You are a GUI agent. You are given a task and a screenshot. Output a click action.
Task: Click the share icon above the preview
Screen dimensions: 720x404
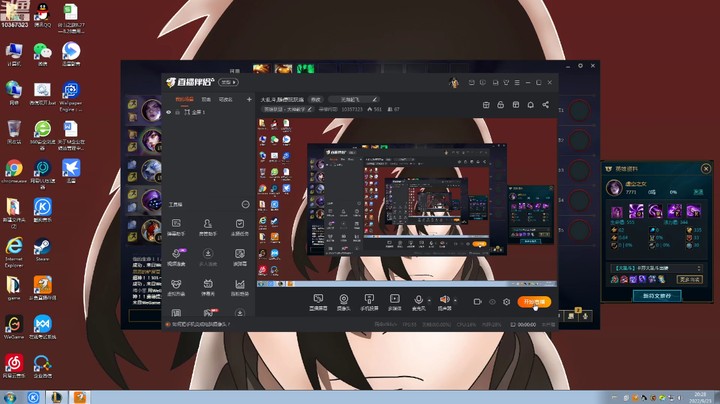point(546,105)
